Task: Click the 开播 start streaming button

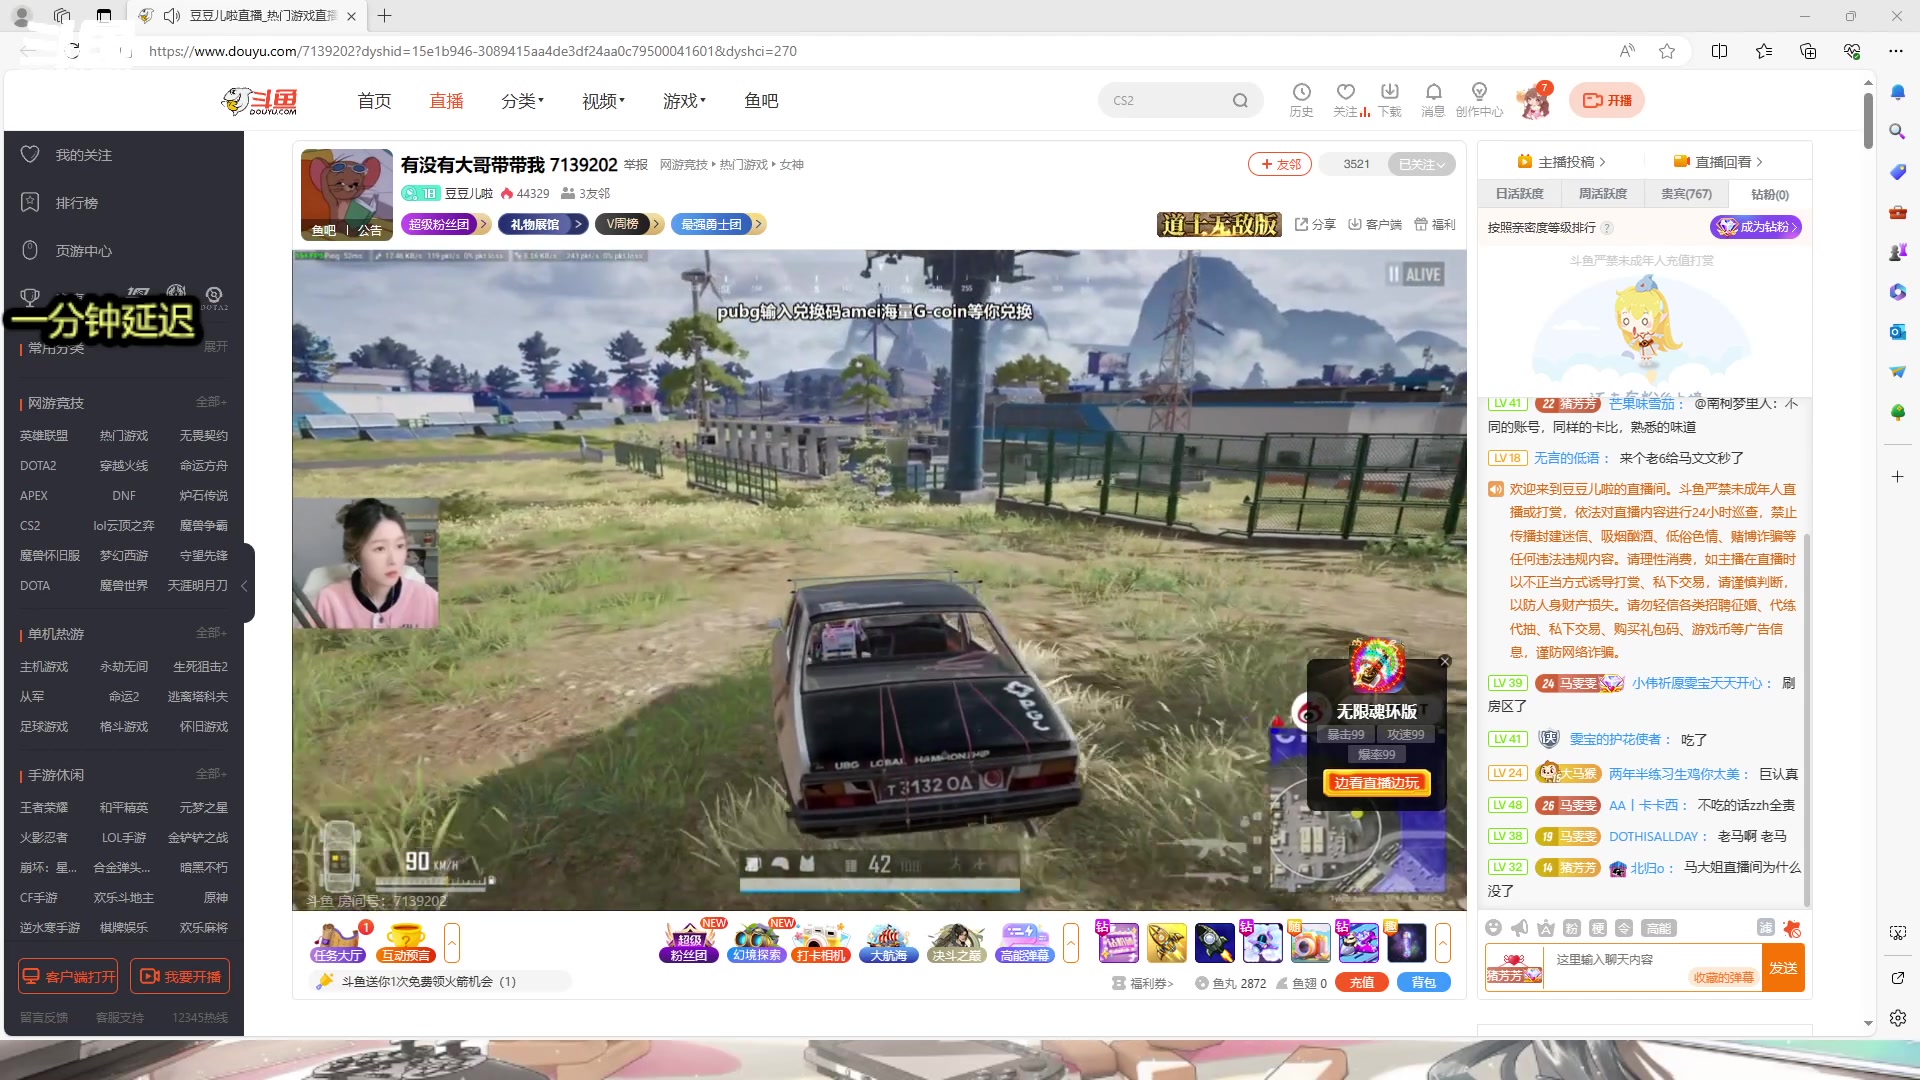Action: click(x=1607, y=100)
